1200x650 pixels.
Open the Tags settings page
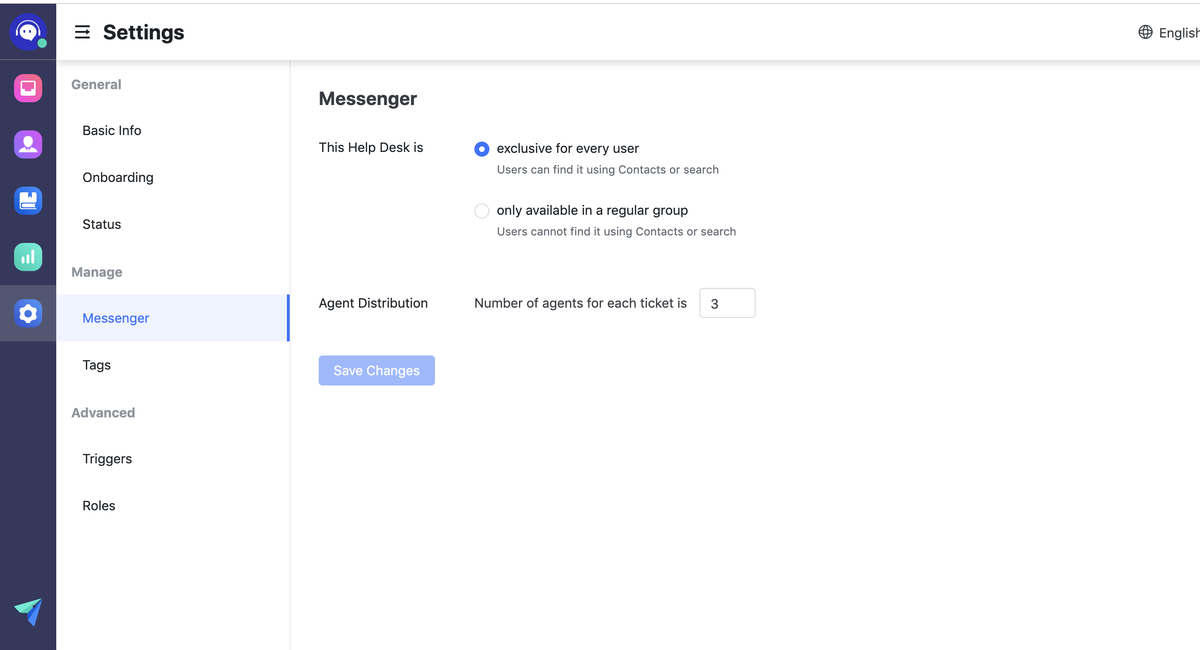point(97,365)
